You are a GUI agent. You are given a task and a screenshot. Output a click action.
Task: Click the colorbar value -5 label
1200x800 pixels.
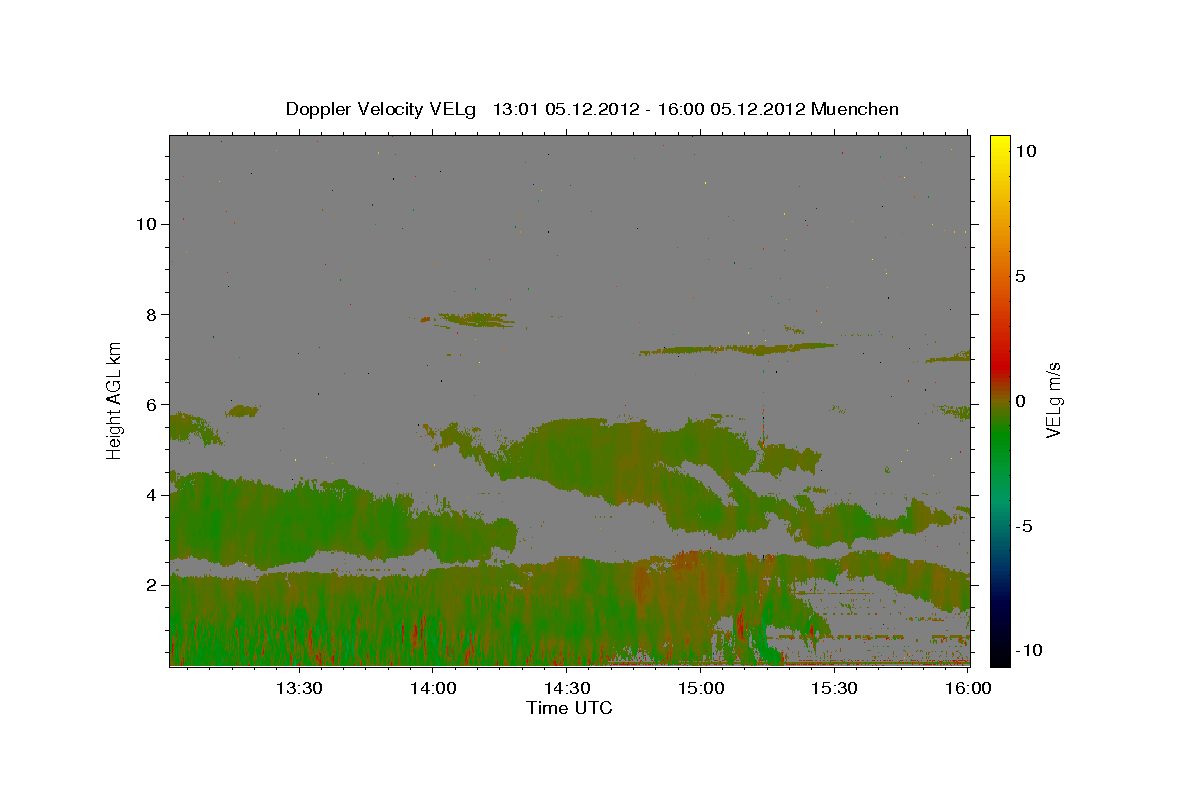click(x=1023, y=526)
